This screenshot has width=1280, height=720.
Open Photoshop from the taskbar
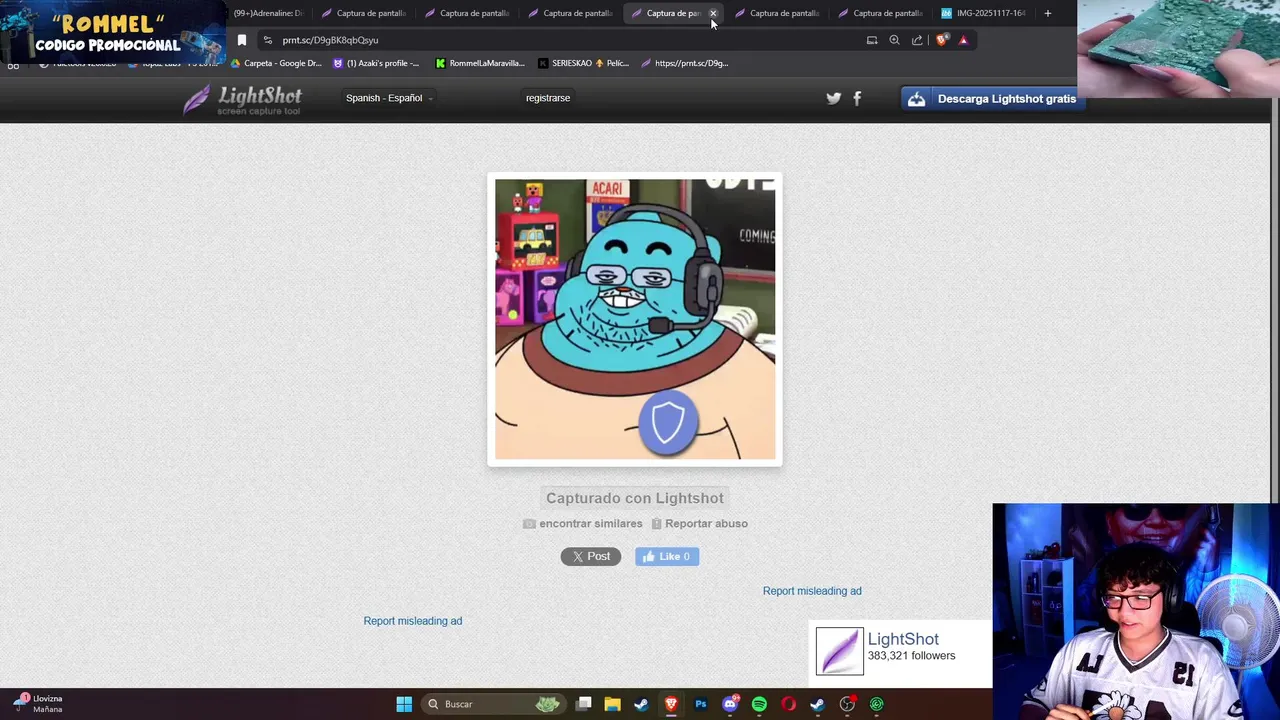pyautogui.click(x=700, y=704)
